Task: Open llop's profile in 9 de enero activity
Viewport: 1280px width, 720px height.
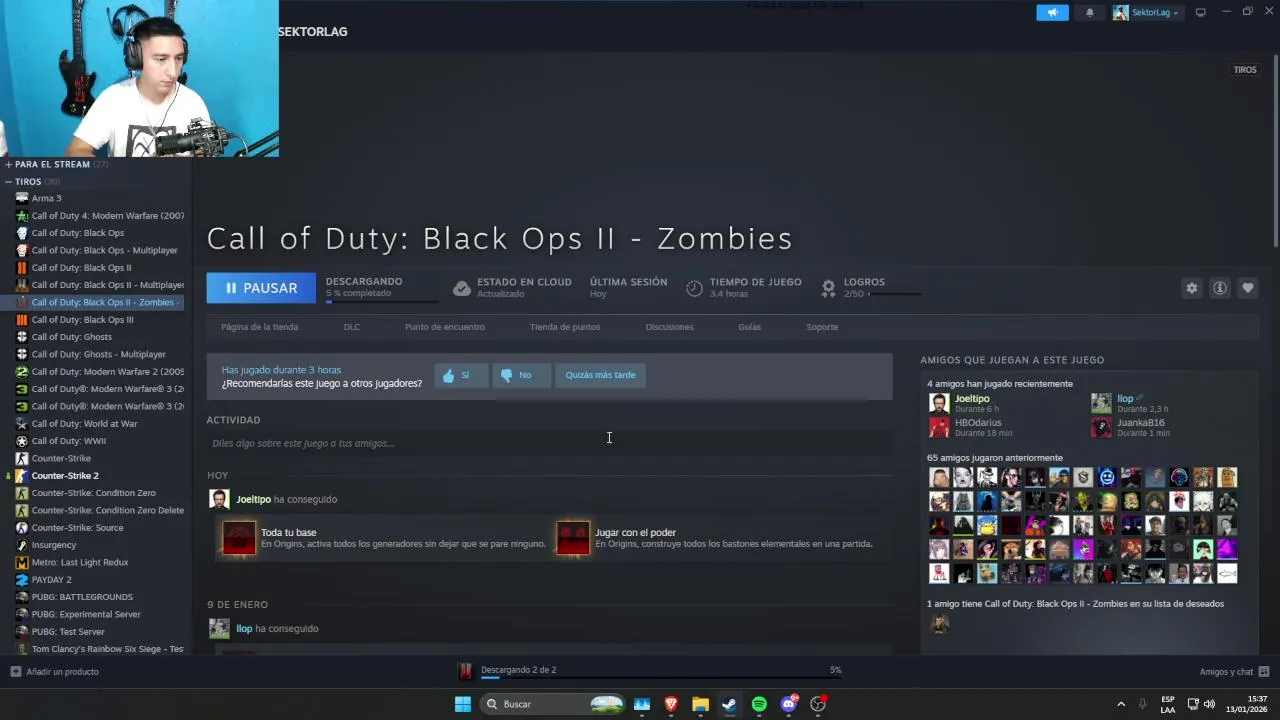Action: pyautogui.click(x=244, y=628)
